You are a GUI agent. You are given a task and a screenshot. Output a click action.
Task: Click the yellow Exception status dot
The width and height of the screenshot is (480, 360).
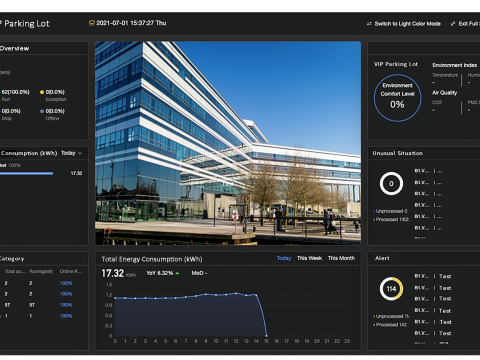[42, 92]
